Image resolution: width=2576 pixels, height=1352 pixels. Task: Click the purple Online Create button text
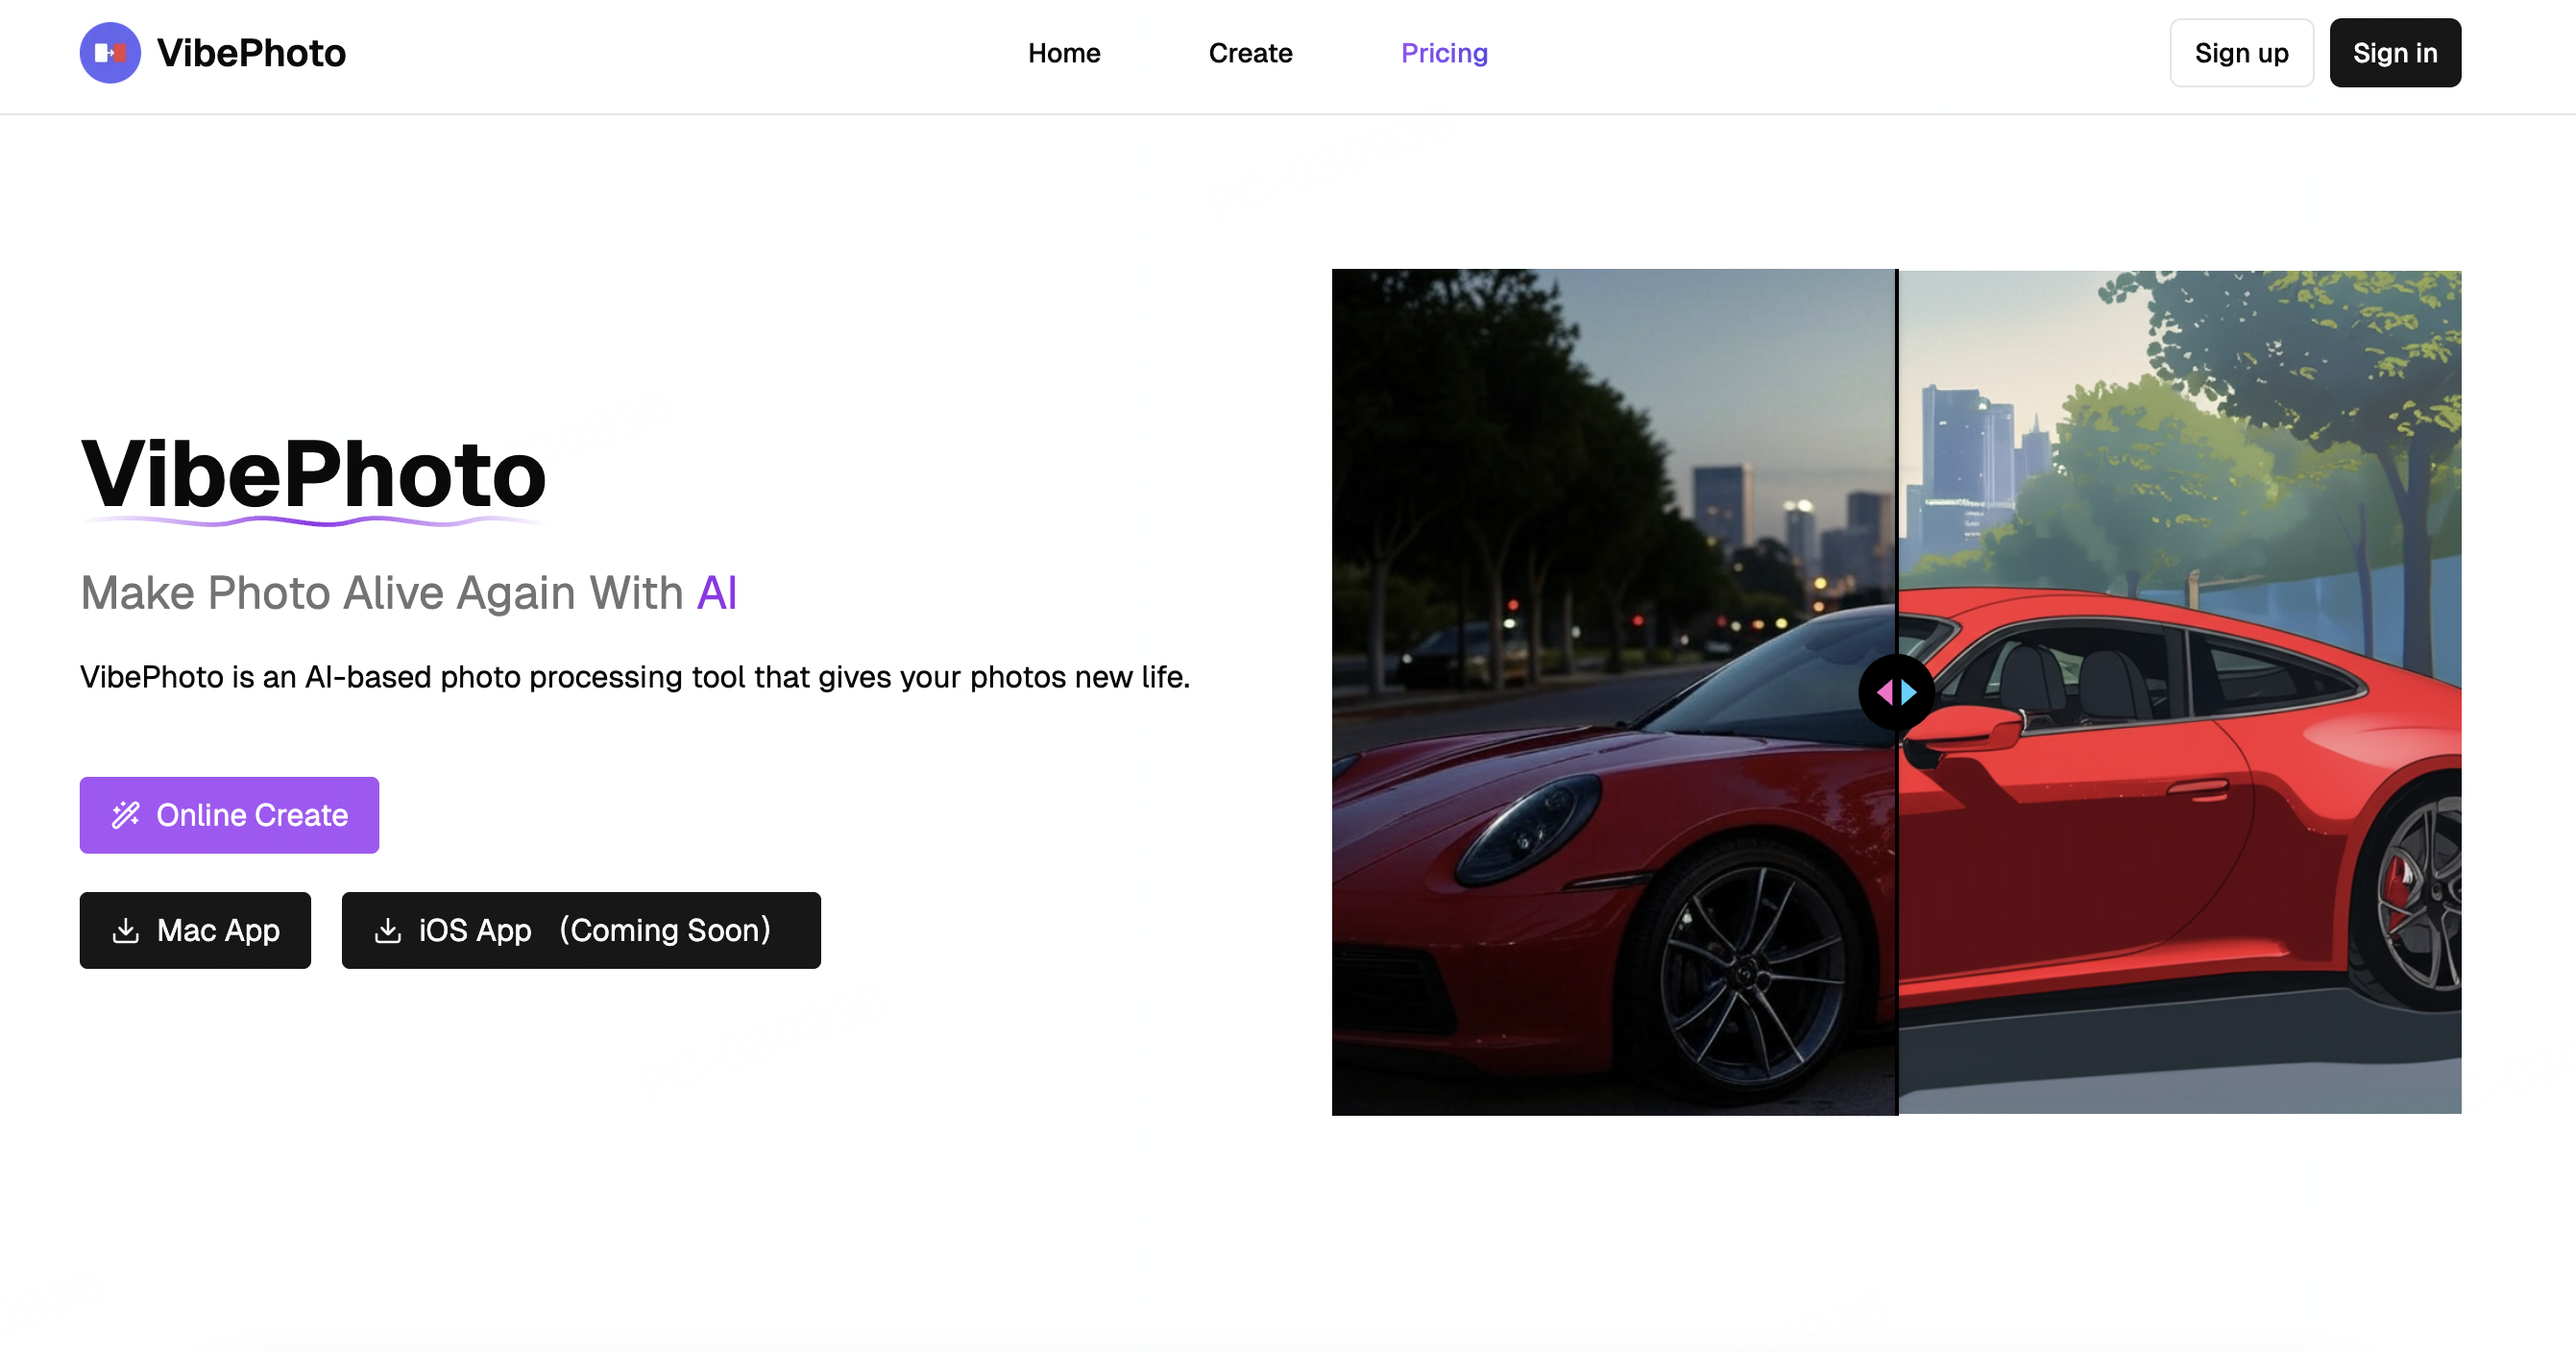click(252, 815)
